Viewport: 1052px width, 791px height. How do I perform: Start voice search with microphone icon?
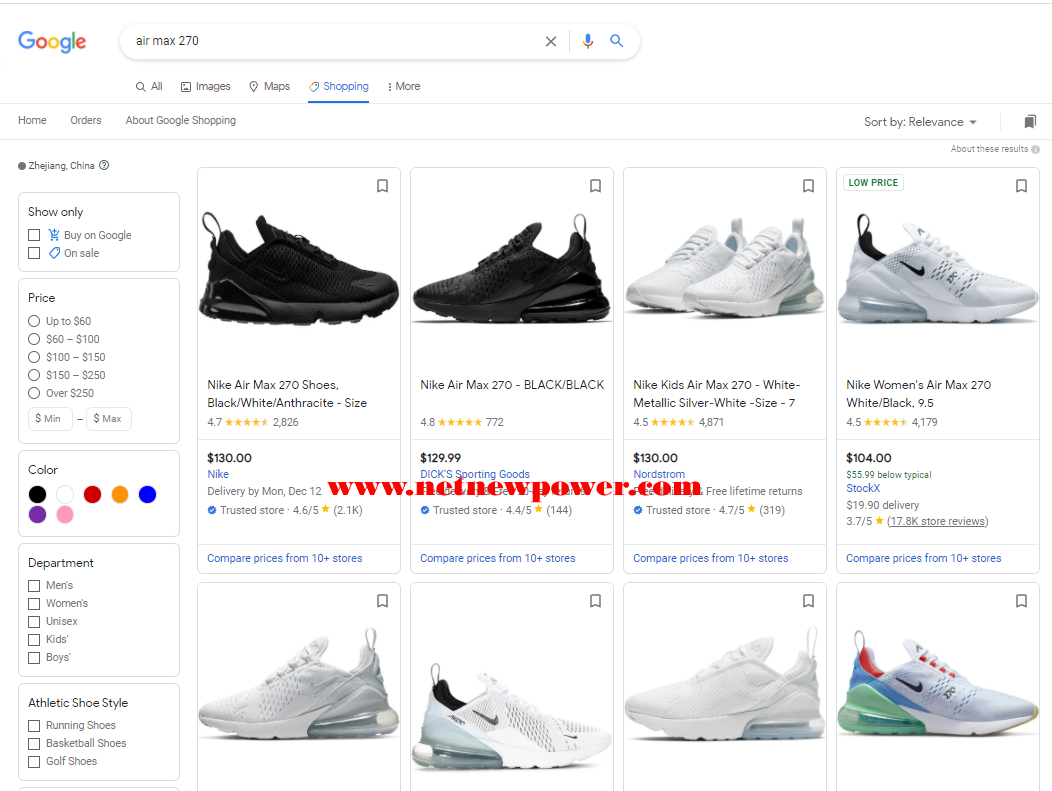[x=588, y=41]
